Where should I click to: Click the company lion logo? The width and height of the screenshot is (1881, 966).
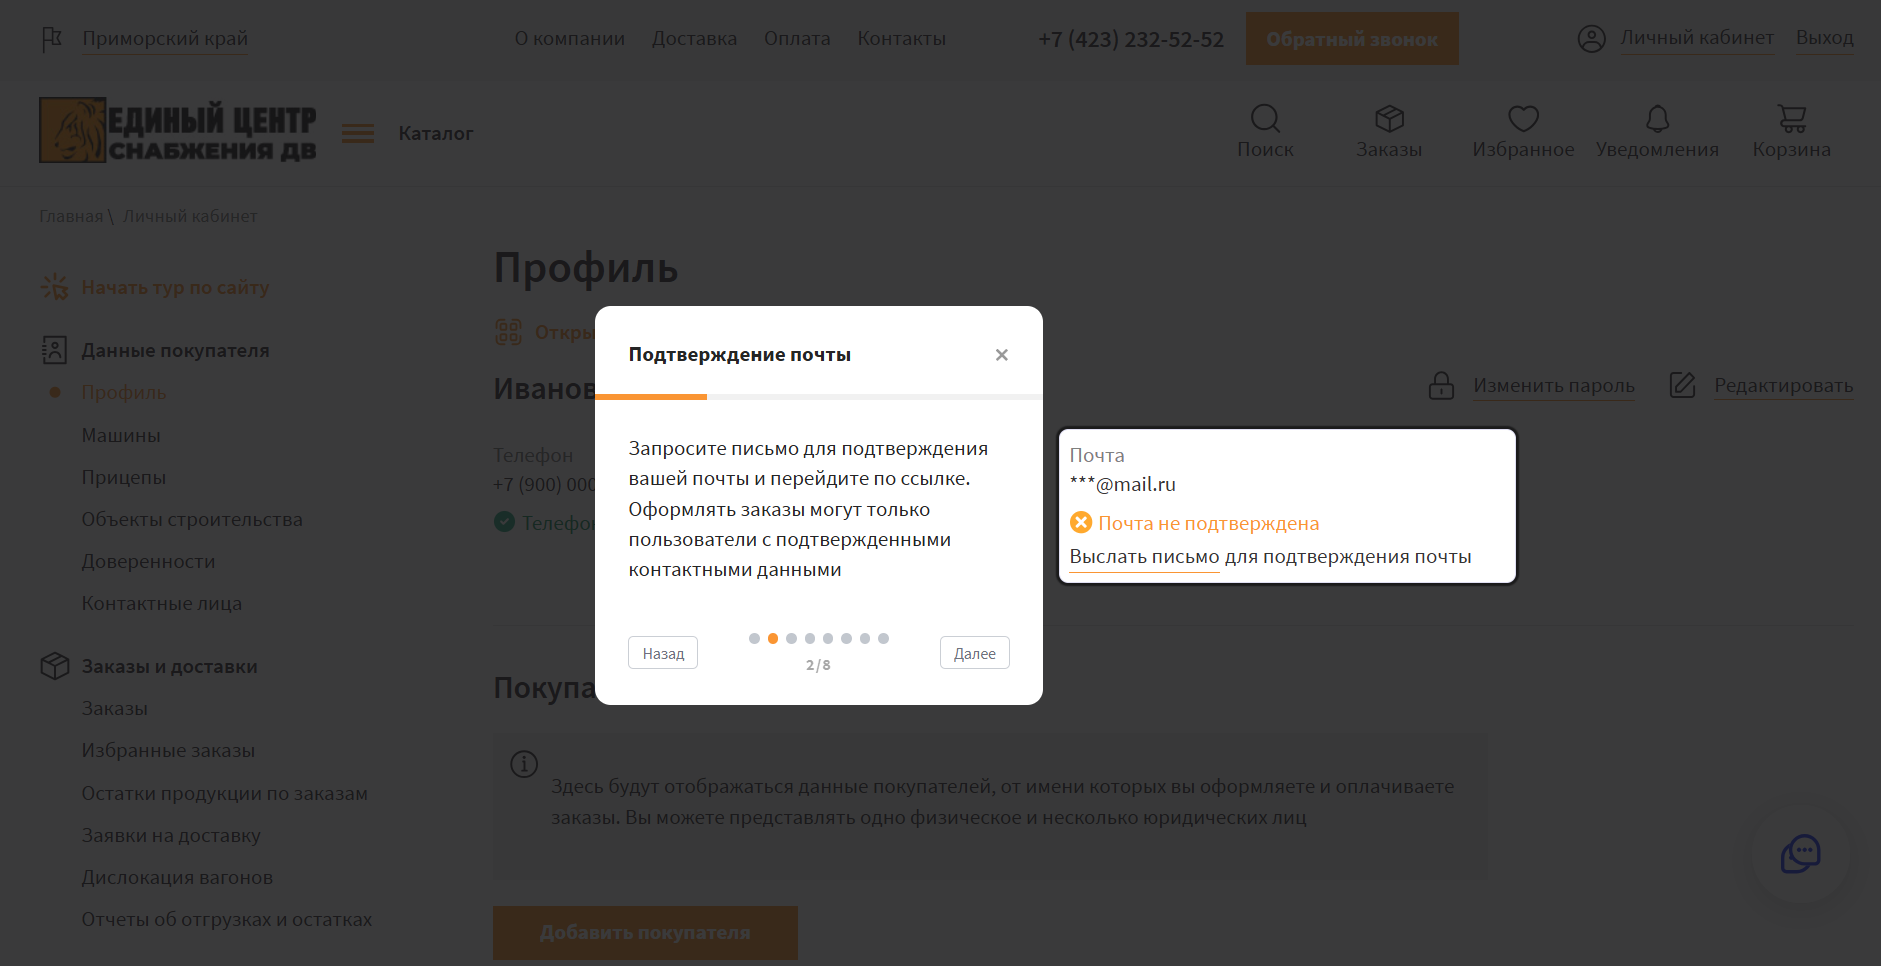pos(73,130)
